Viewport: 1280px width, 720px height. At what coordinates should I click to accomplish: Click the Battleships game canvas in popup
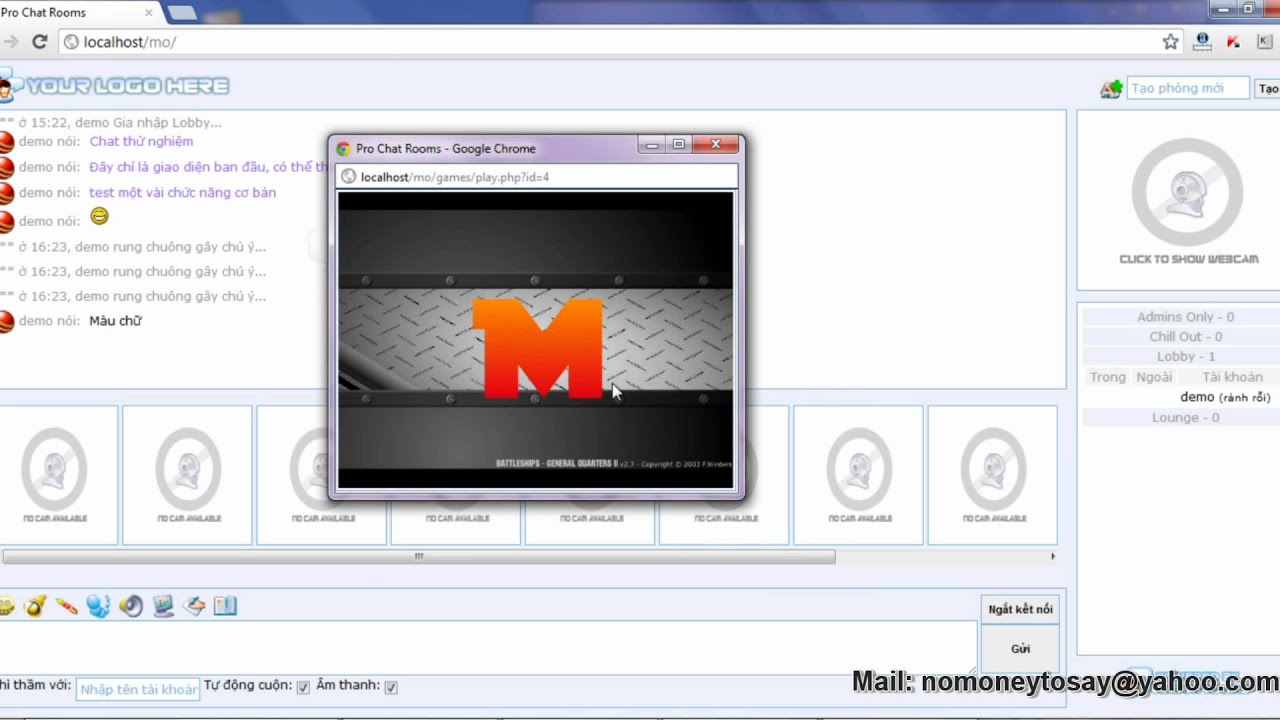pos(535,340)
